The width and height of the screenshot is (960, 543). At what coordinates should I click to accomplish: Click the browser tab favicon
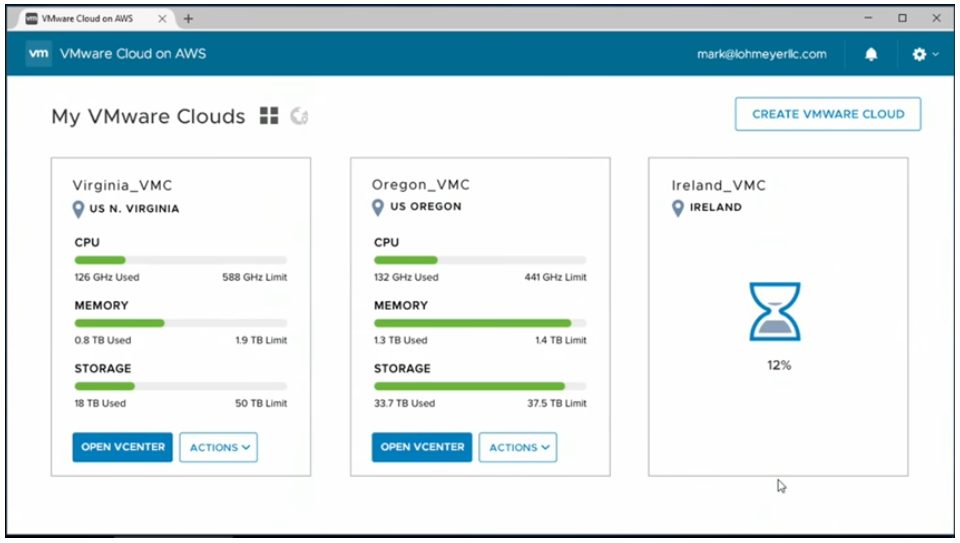pyautogui.click(x=32, y=18)
